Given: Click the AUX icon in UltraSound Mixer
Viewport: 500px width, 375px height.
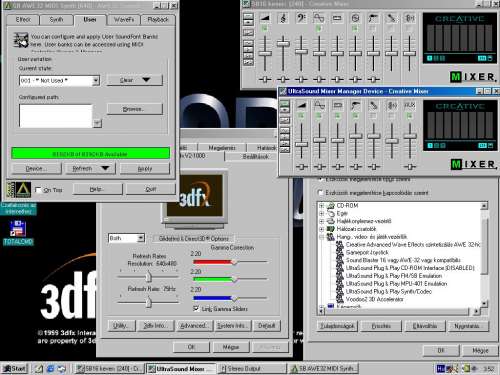Looking at the screenshot, I should point(410,105).
